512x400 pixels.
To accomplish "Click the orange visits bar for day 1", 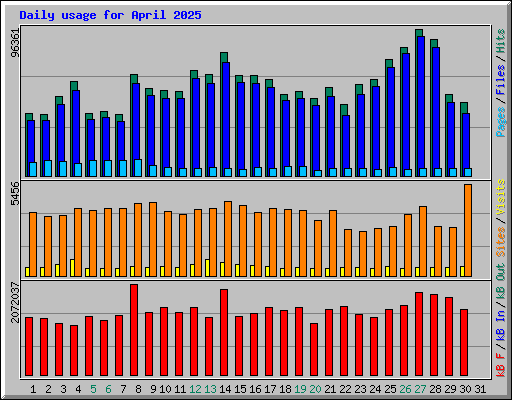I will point(33,244).
